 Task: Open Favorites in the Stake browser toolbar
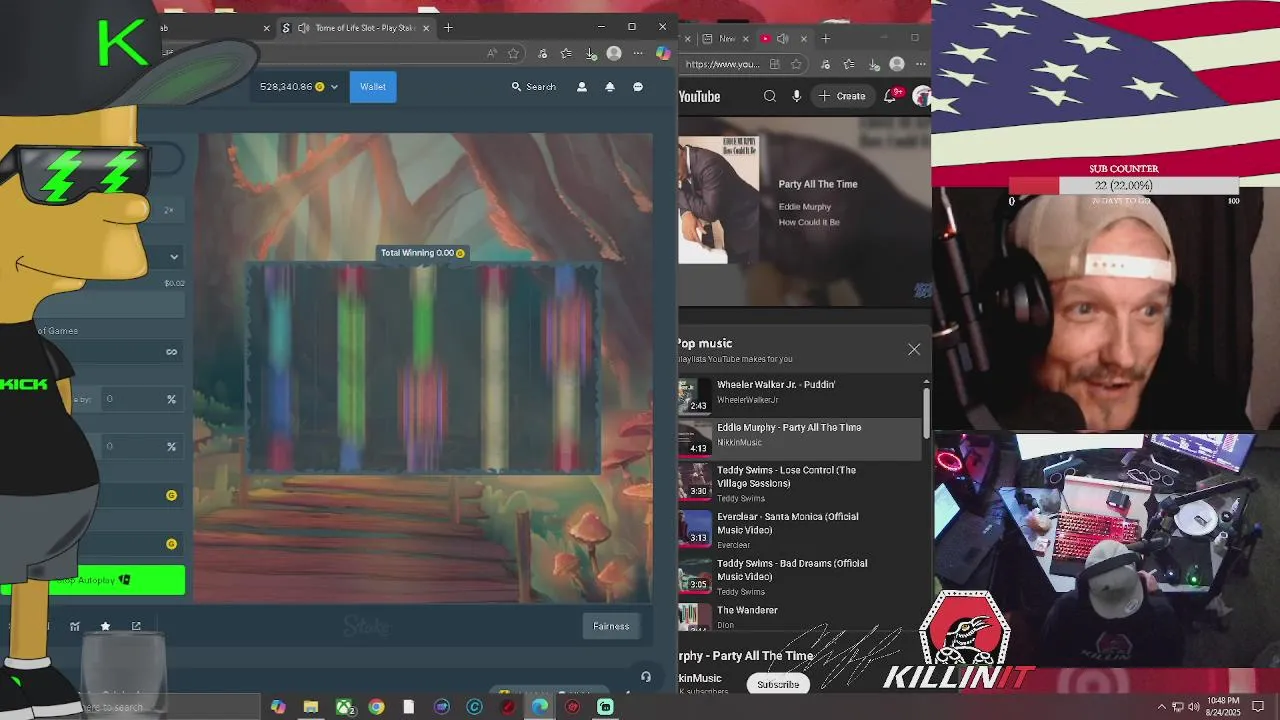(566, 53)
